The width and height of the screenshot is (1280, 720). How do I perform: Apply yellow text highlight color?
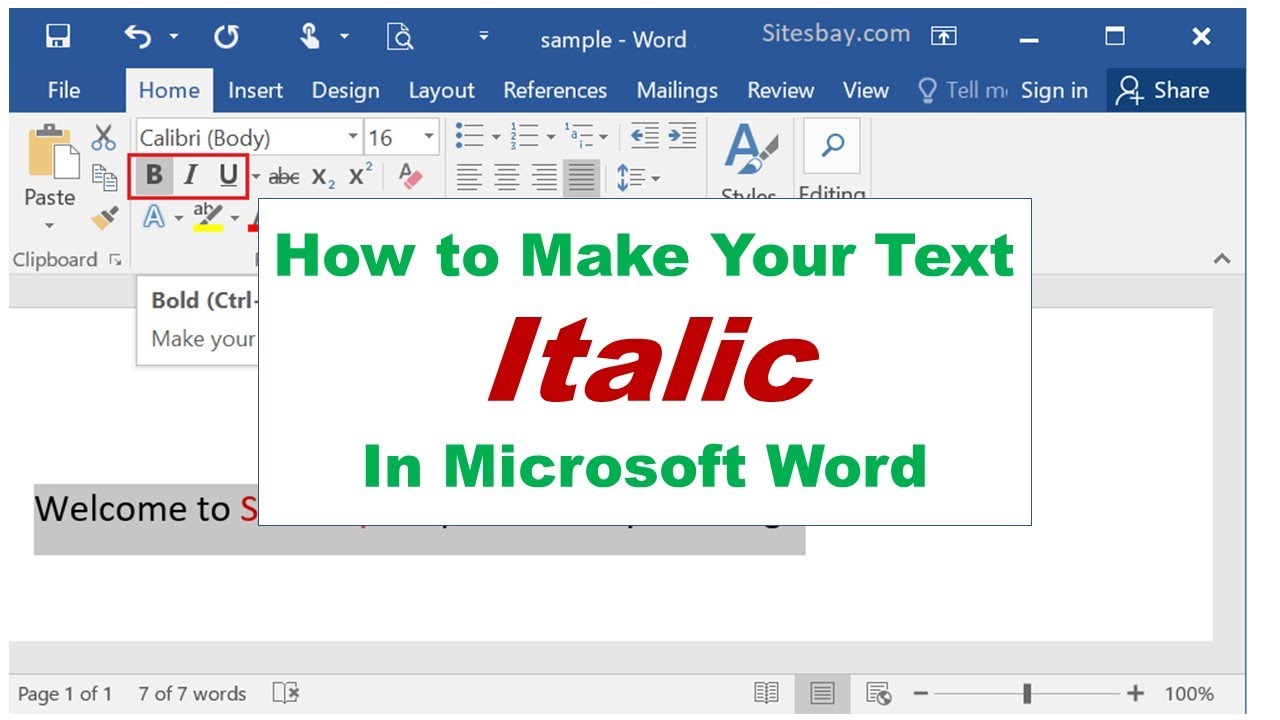pyautogui.click(x=208, y=216)
